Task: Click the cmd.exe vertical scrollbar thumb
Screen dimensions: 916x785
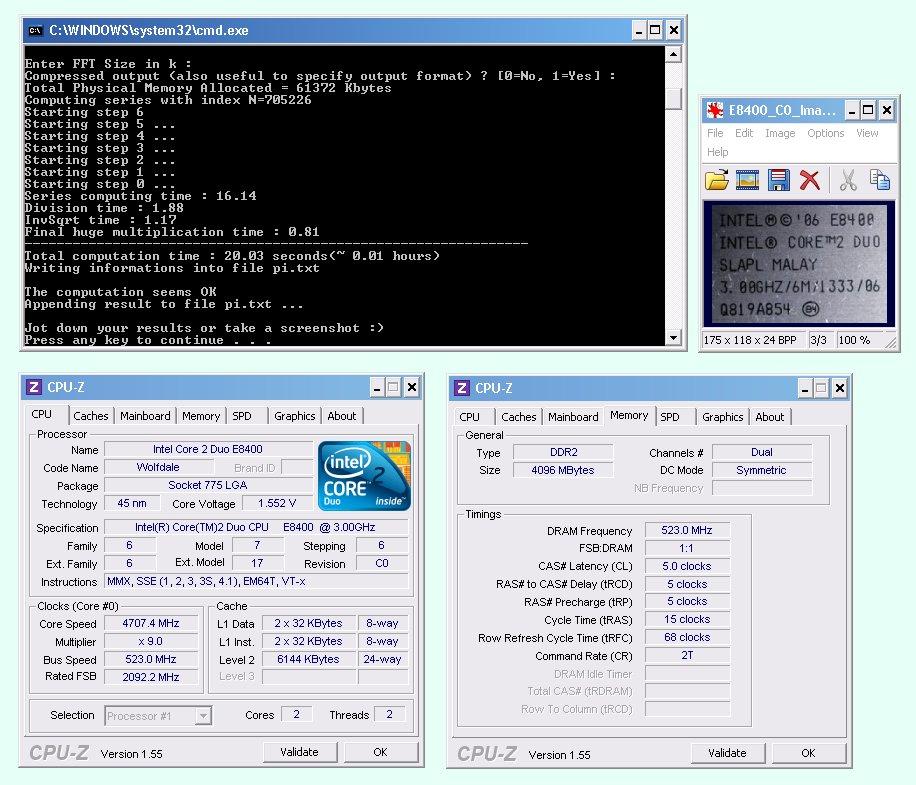Action: tap(673, 98)
